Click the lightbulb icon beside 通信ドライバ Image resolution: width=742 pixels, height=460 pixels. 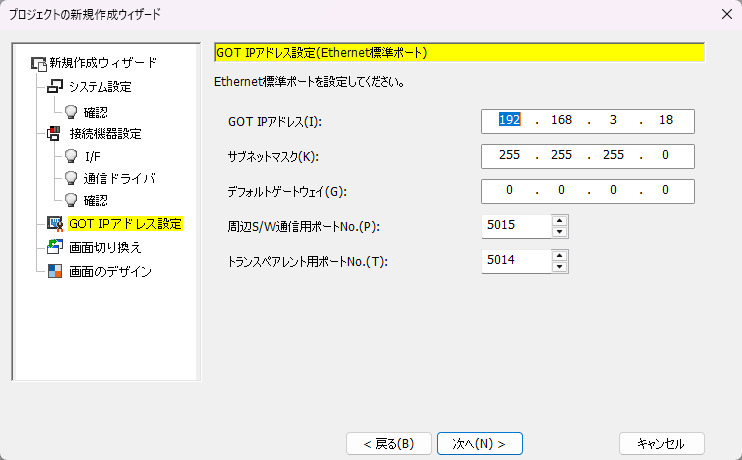71,178
